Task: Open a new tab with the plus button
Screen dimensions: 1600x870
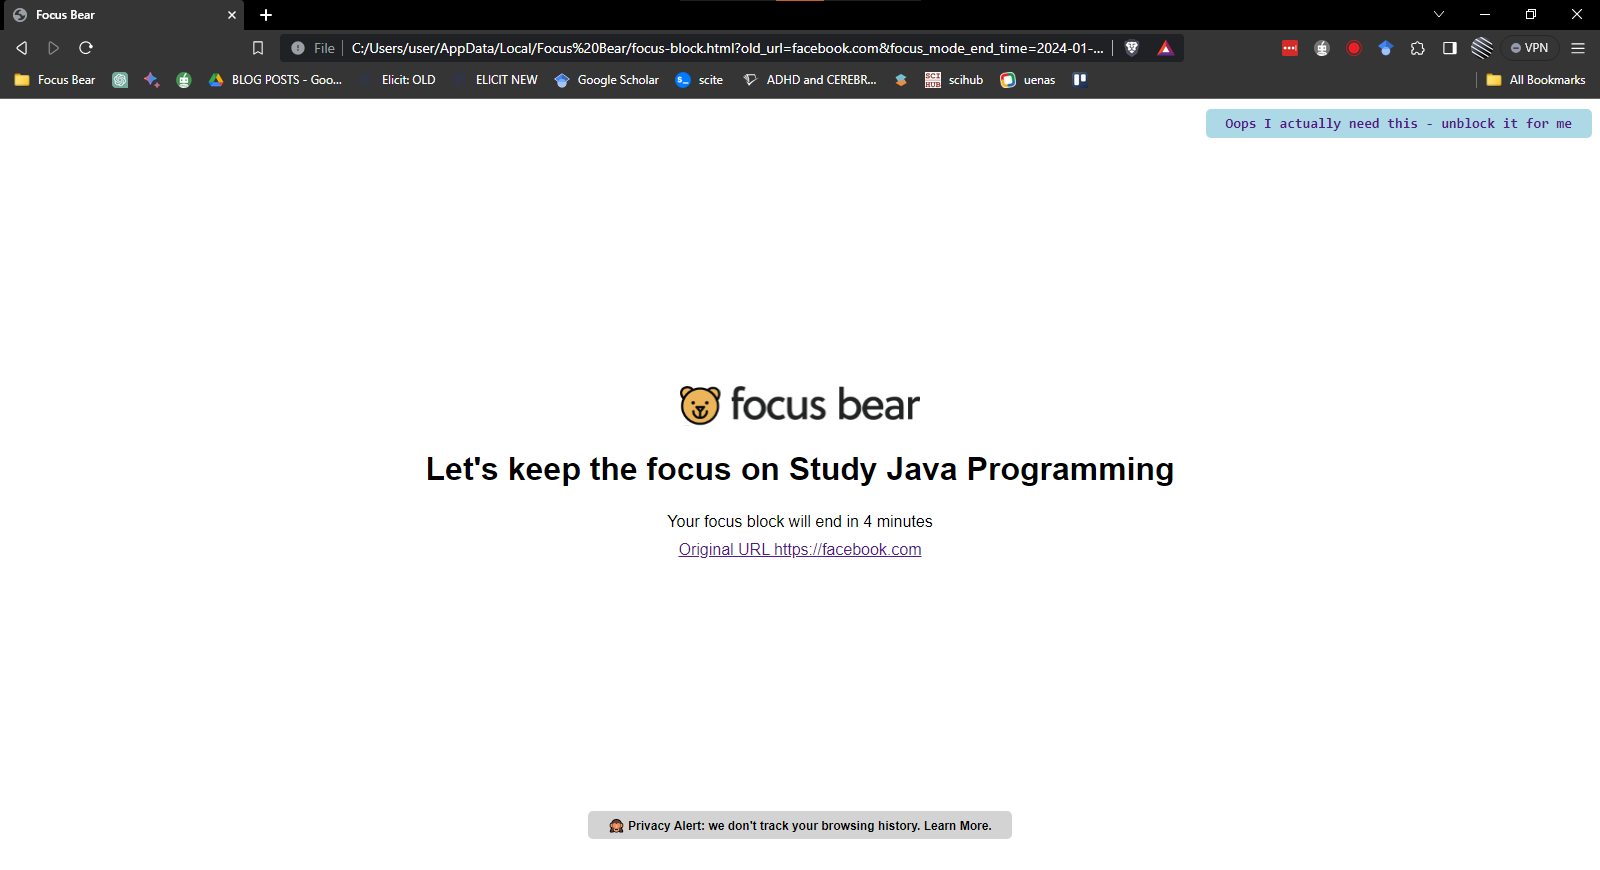Action: tap(266, 15)
